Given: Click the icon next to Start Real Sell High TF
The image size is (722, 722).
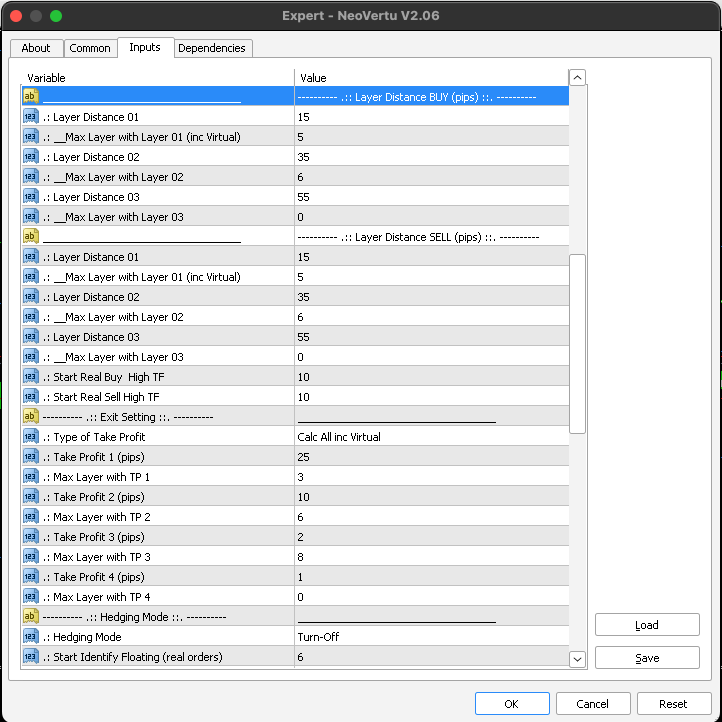Looking at the screenshot, I should [x=30, y=397].
